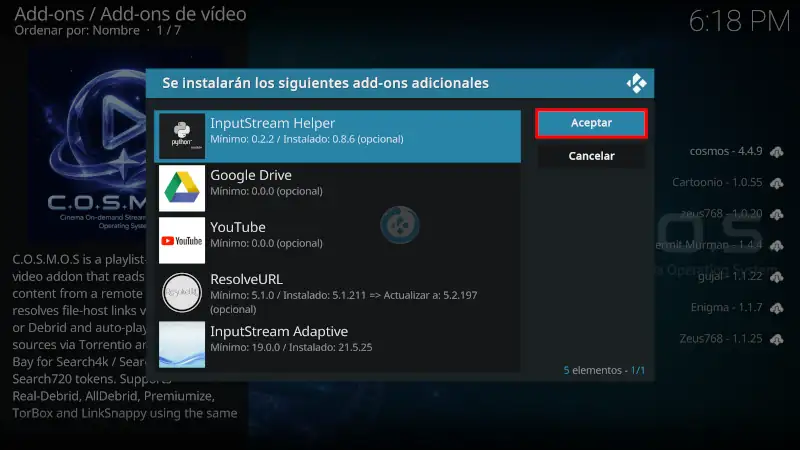Select the InputStream Adaptive row

tap(337, 345)
